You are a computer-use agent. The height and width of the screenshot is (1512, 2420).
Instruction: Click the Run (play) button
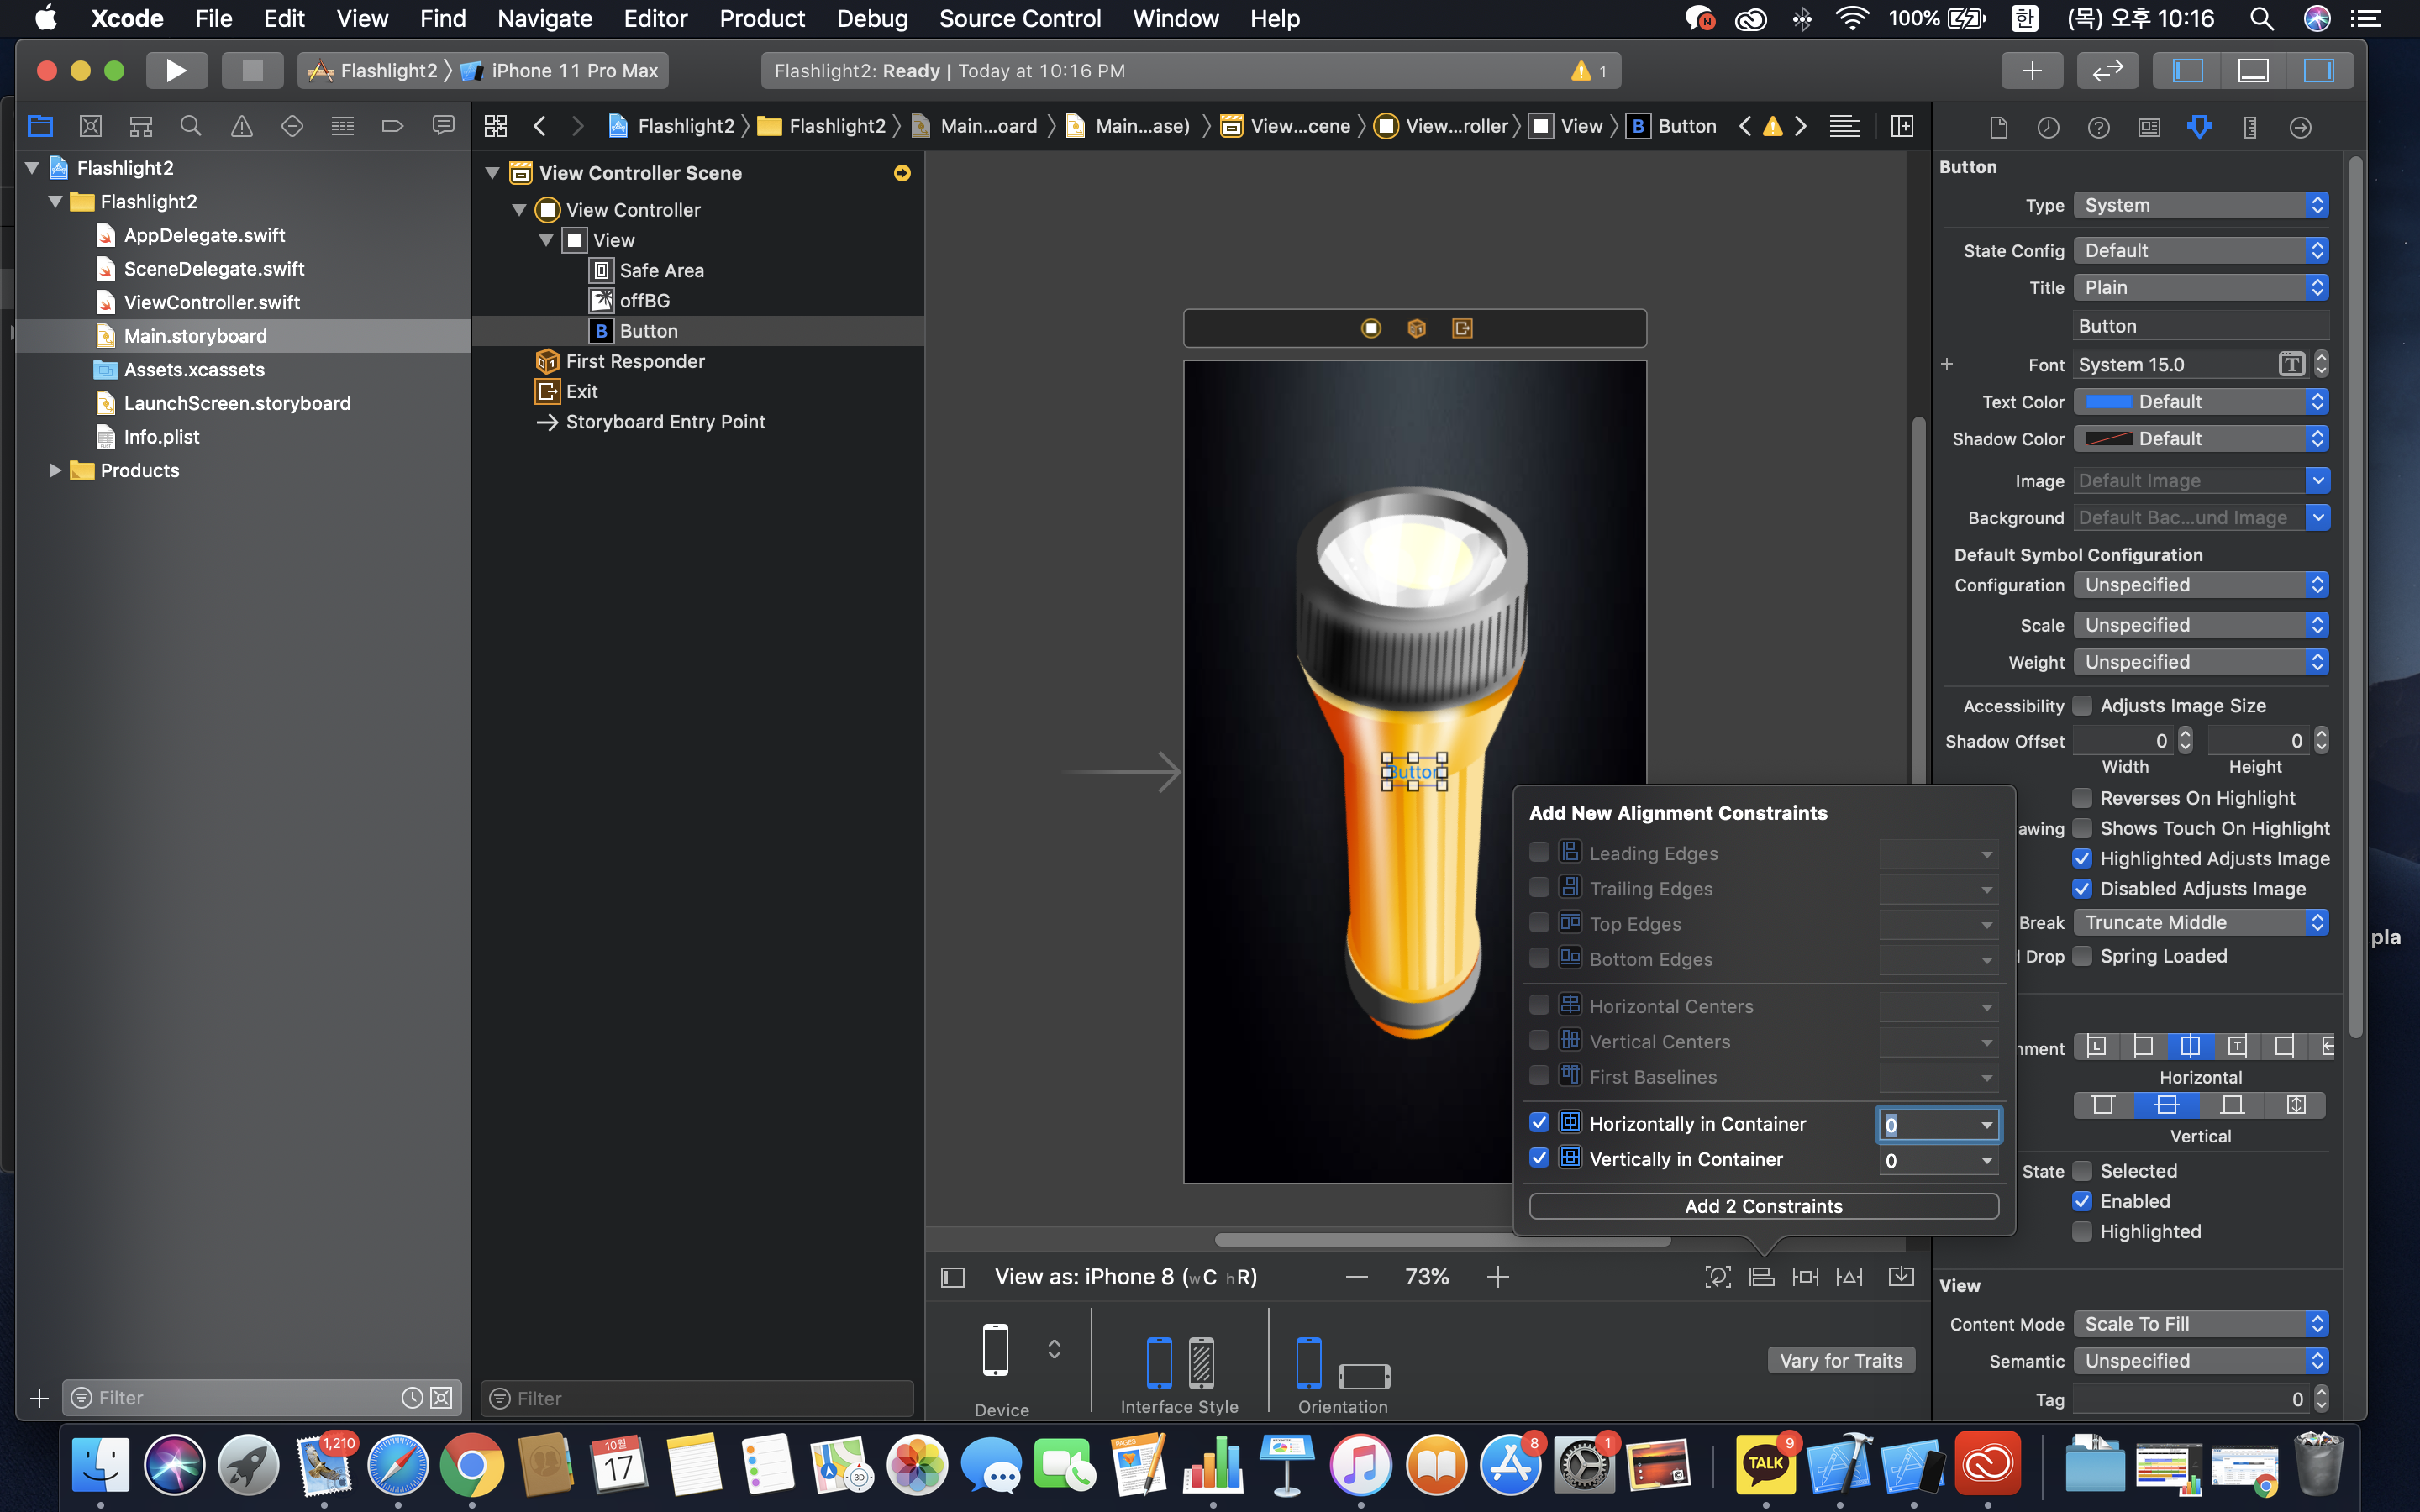pos(176,70)
